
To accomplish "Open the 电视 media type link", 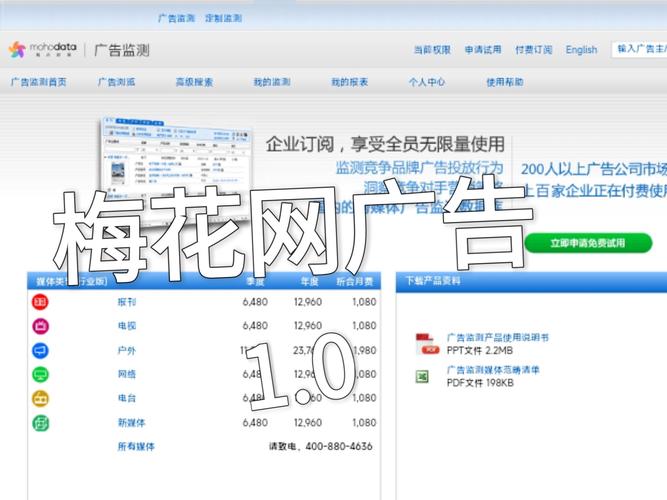I will [127, 326].
